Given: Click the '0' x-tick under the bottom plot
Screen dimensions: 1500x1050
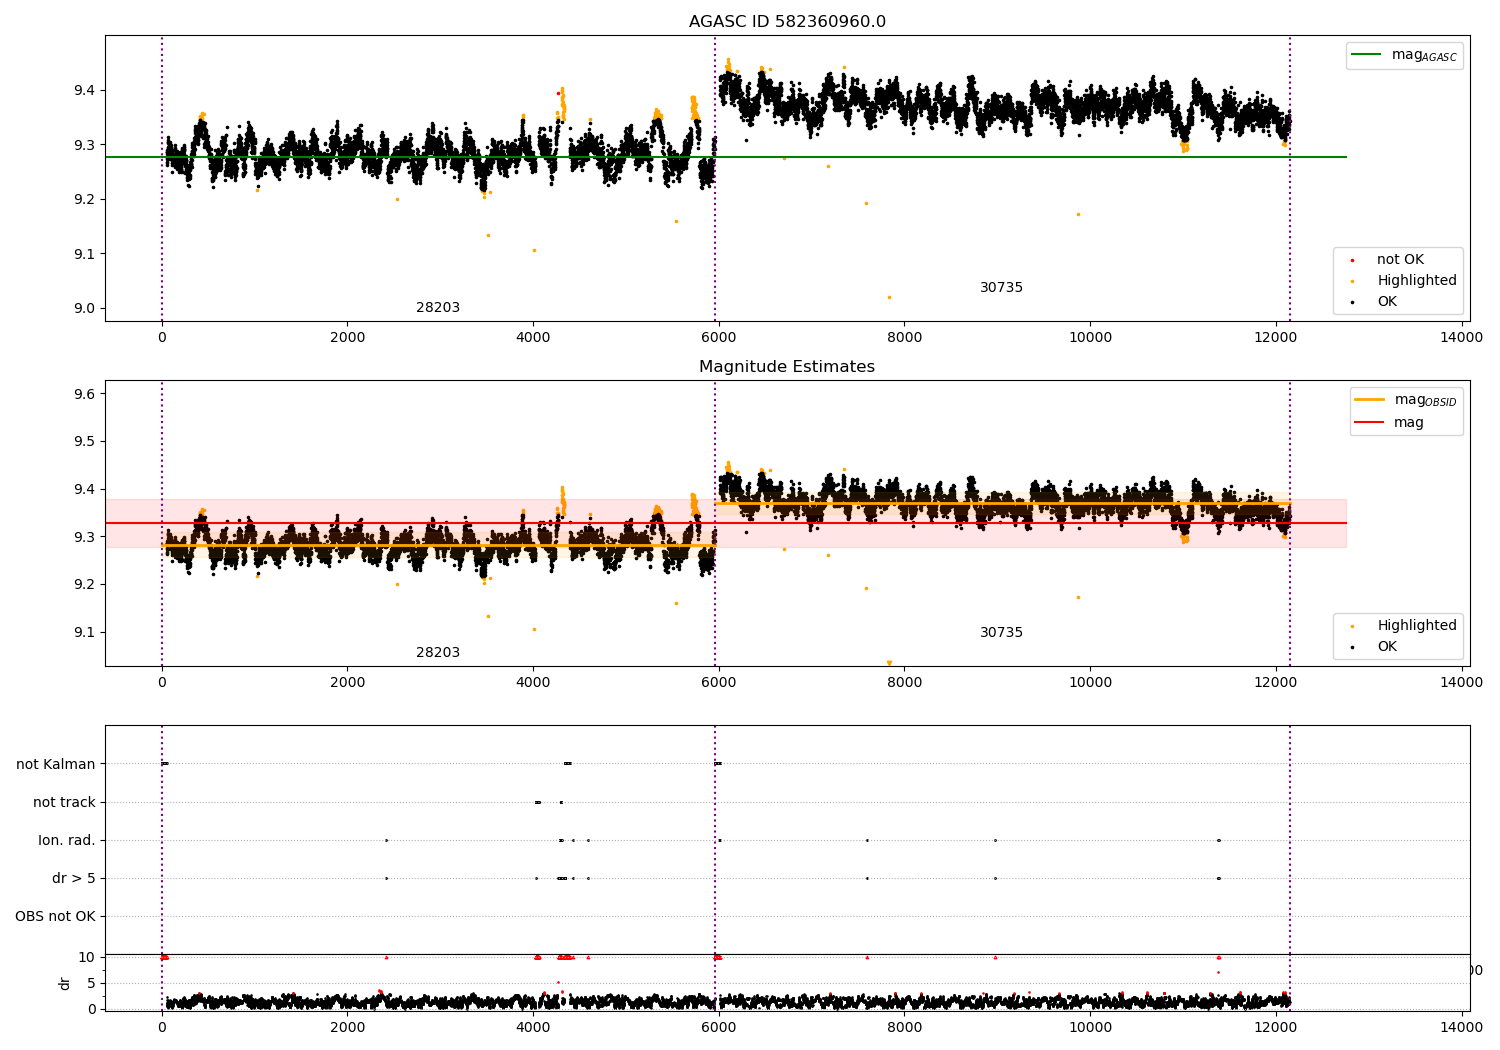Looking at the screenshot, I should pyautogui.click(x=162, y=1026).
